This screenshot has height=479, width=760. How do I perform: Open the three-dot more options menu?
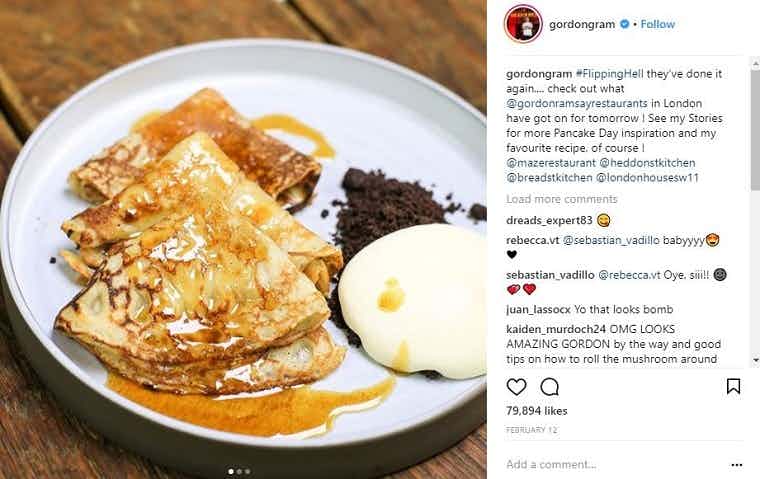[x=736, y=465]
